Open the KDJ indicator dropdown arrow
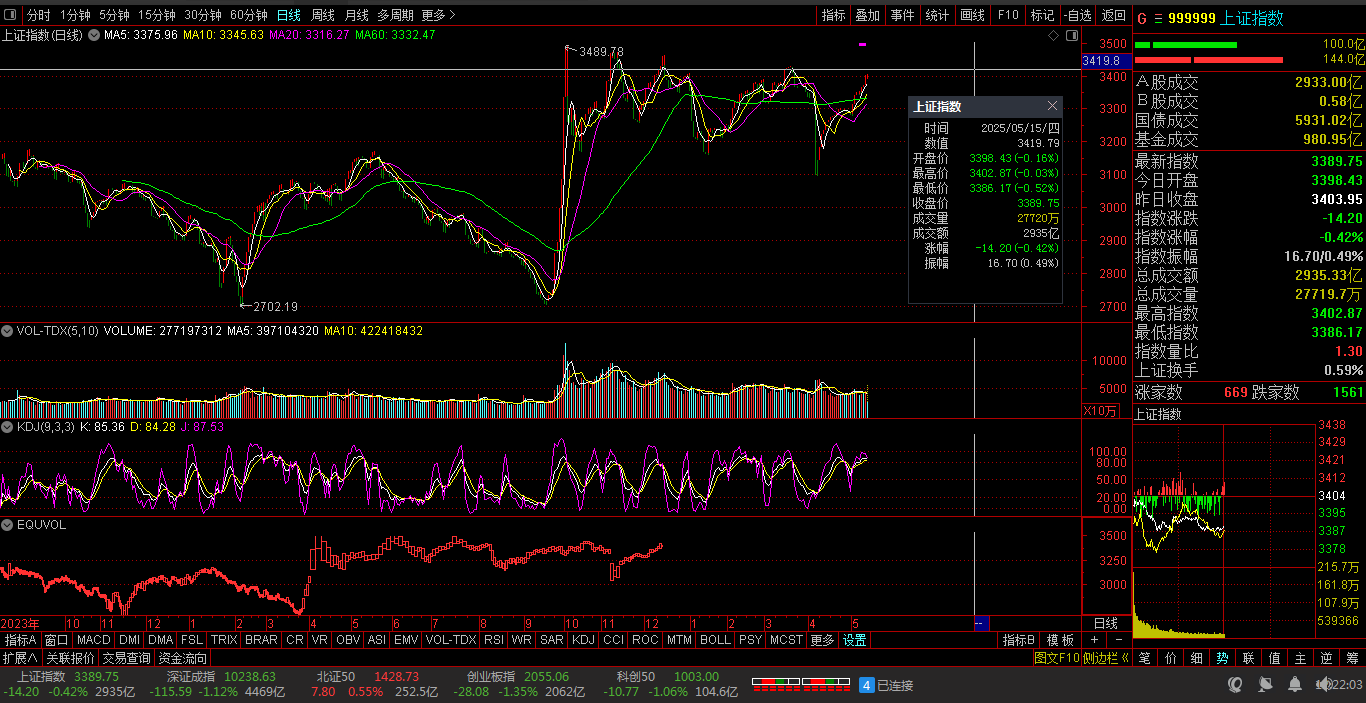The image size is (1366, 703). pyautogui.click(x=7, y=426)
